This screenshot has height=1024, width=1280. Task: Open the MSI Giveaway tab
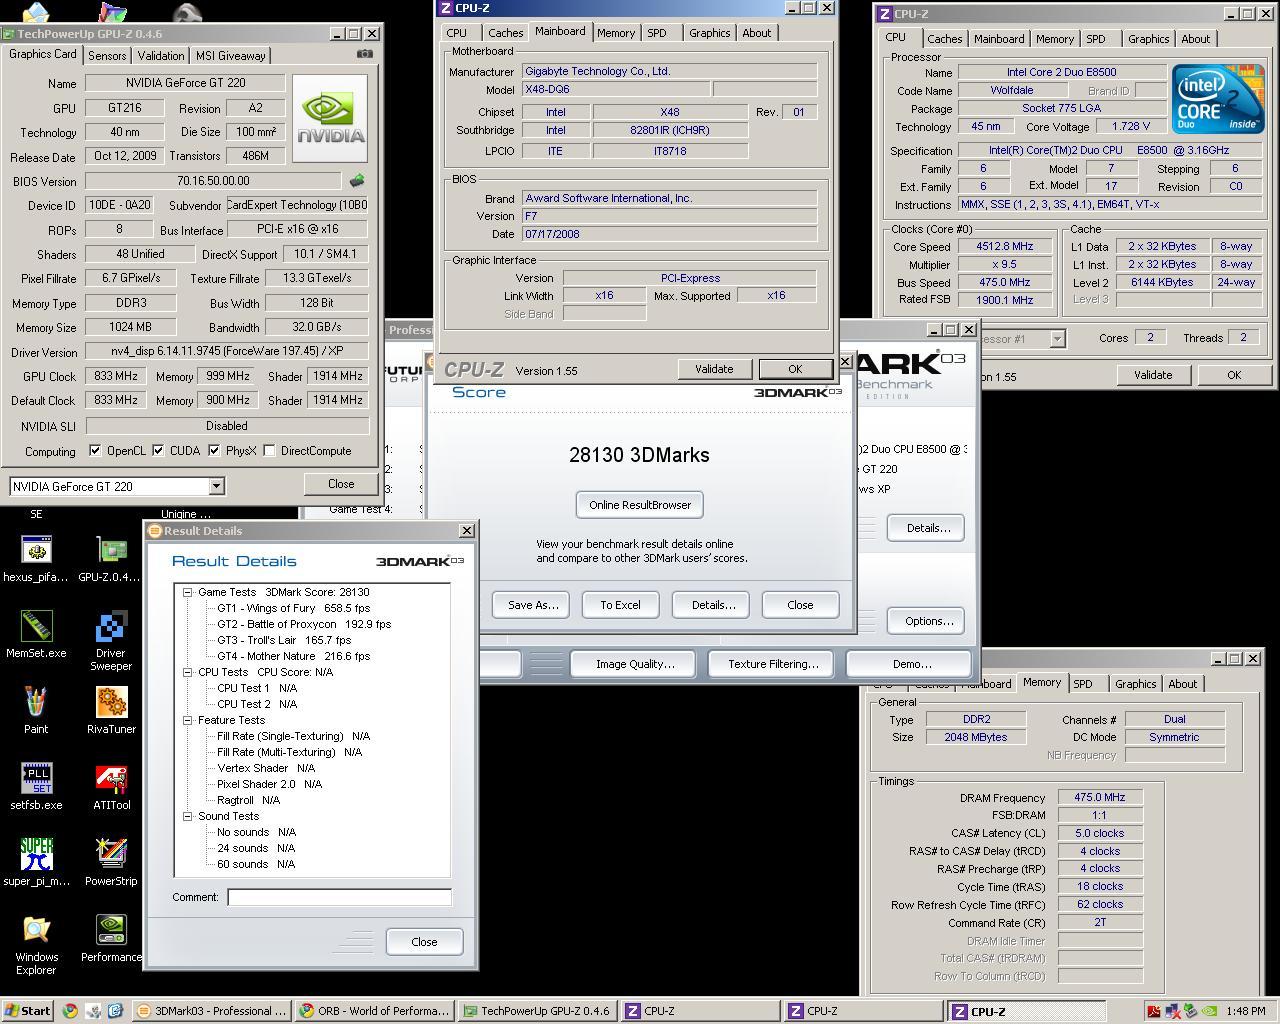[x=230, y=56]
